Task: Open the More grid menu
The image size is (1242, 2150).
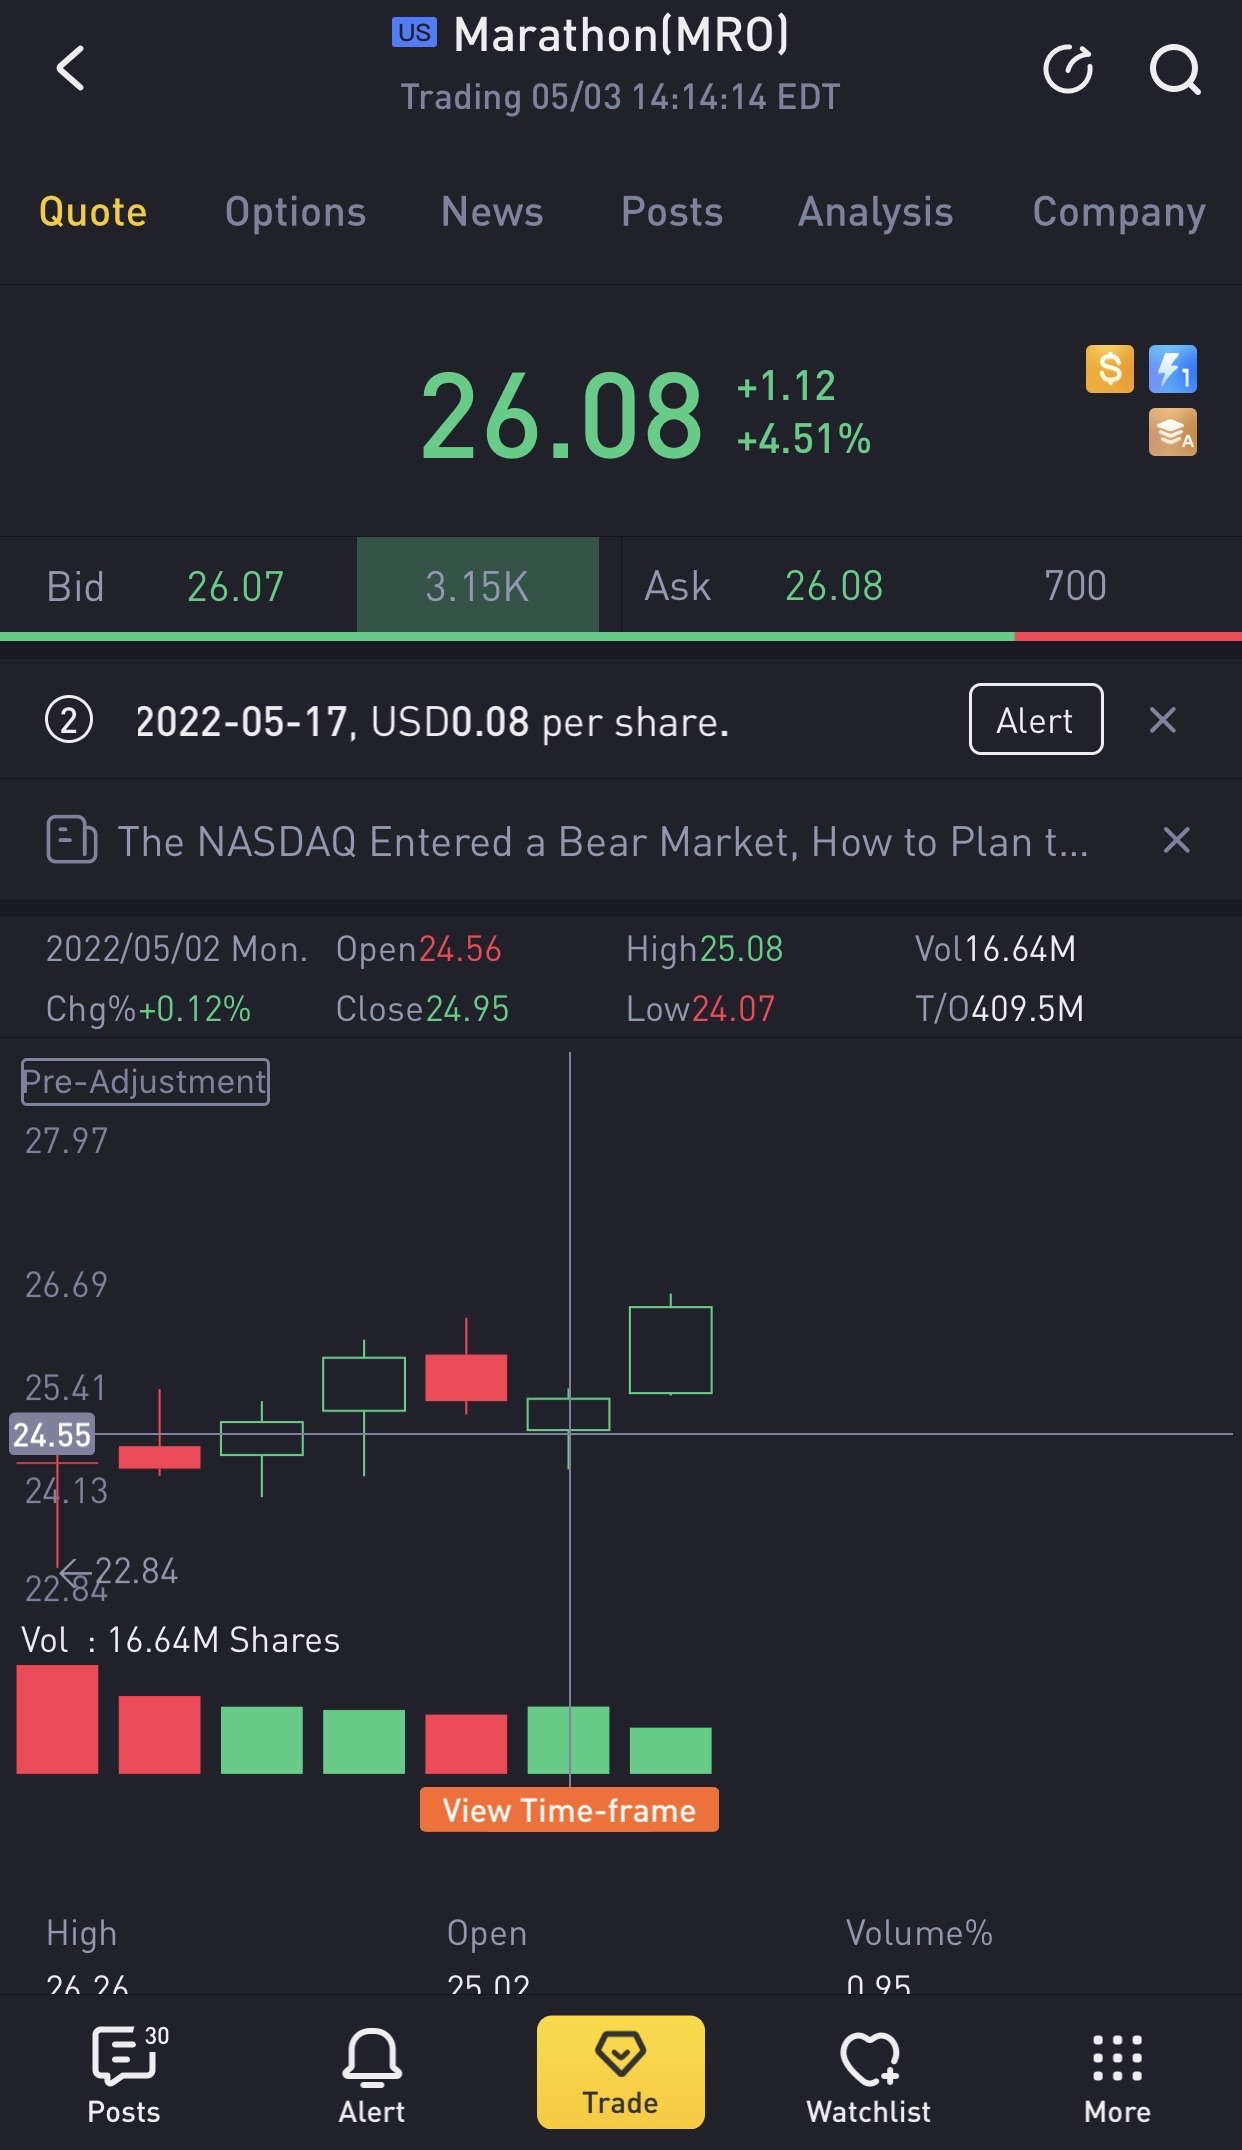Action: (1117, 2073)
